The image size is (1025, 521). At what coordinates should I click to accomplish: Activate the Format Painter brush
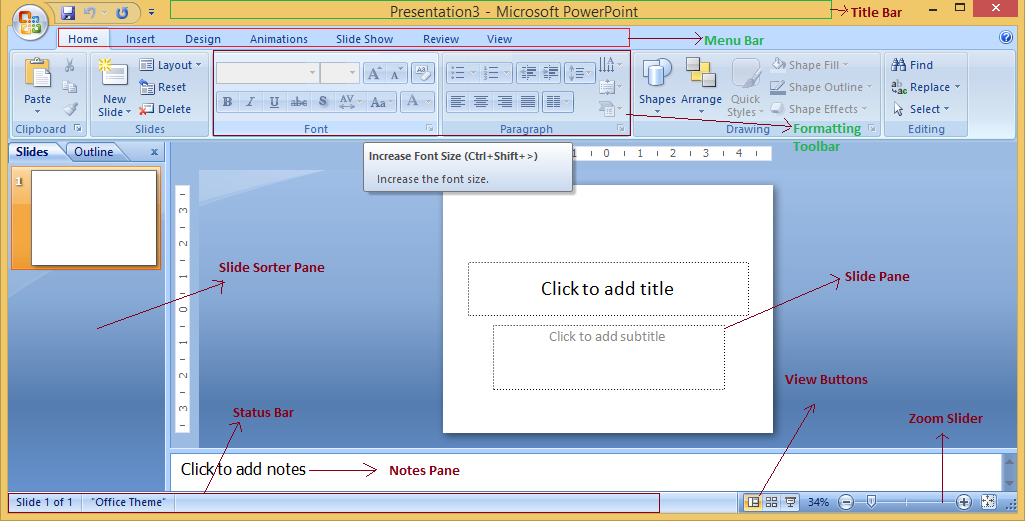point(70,109)
